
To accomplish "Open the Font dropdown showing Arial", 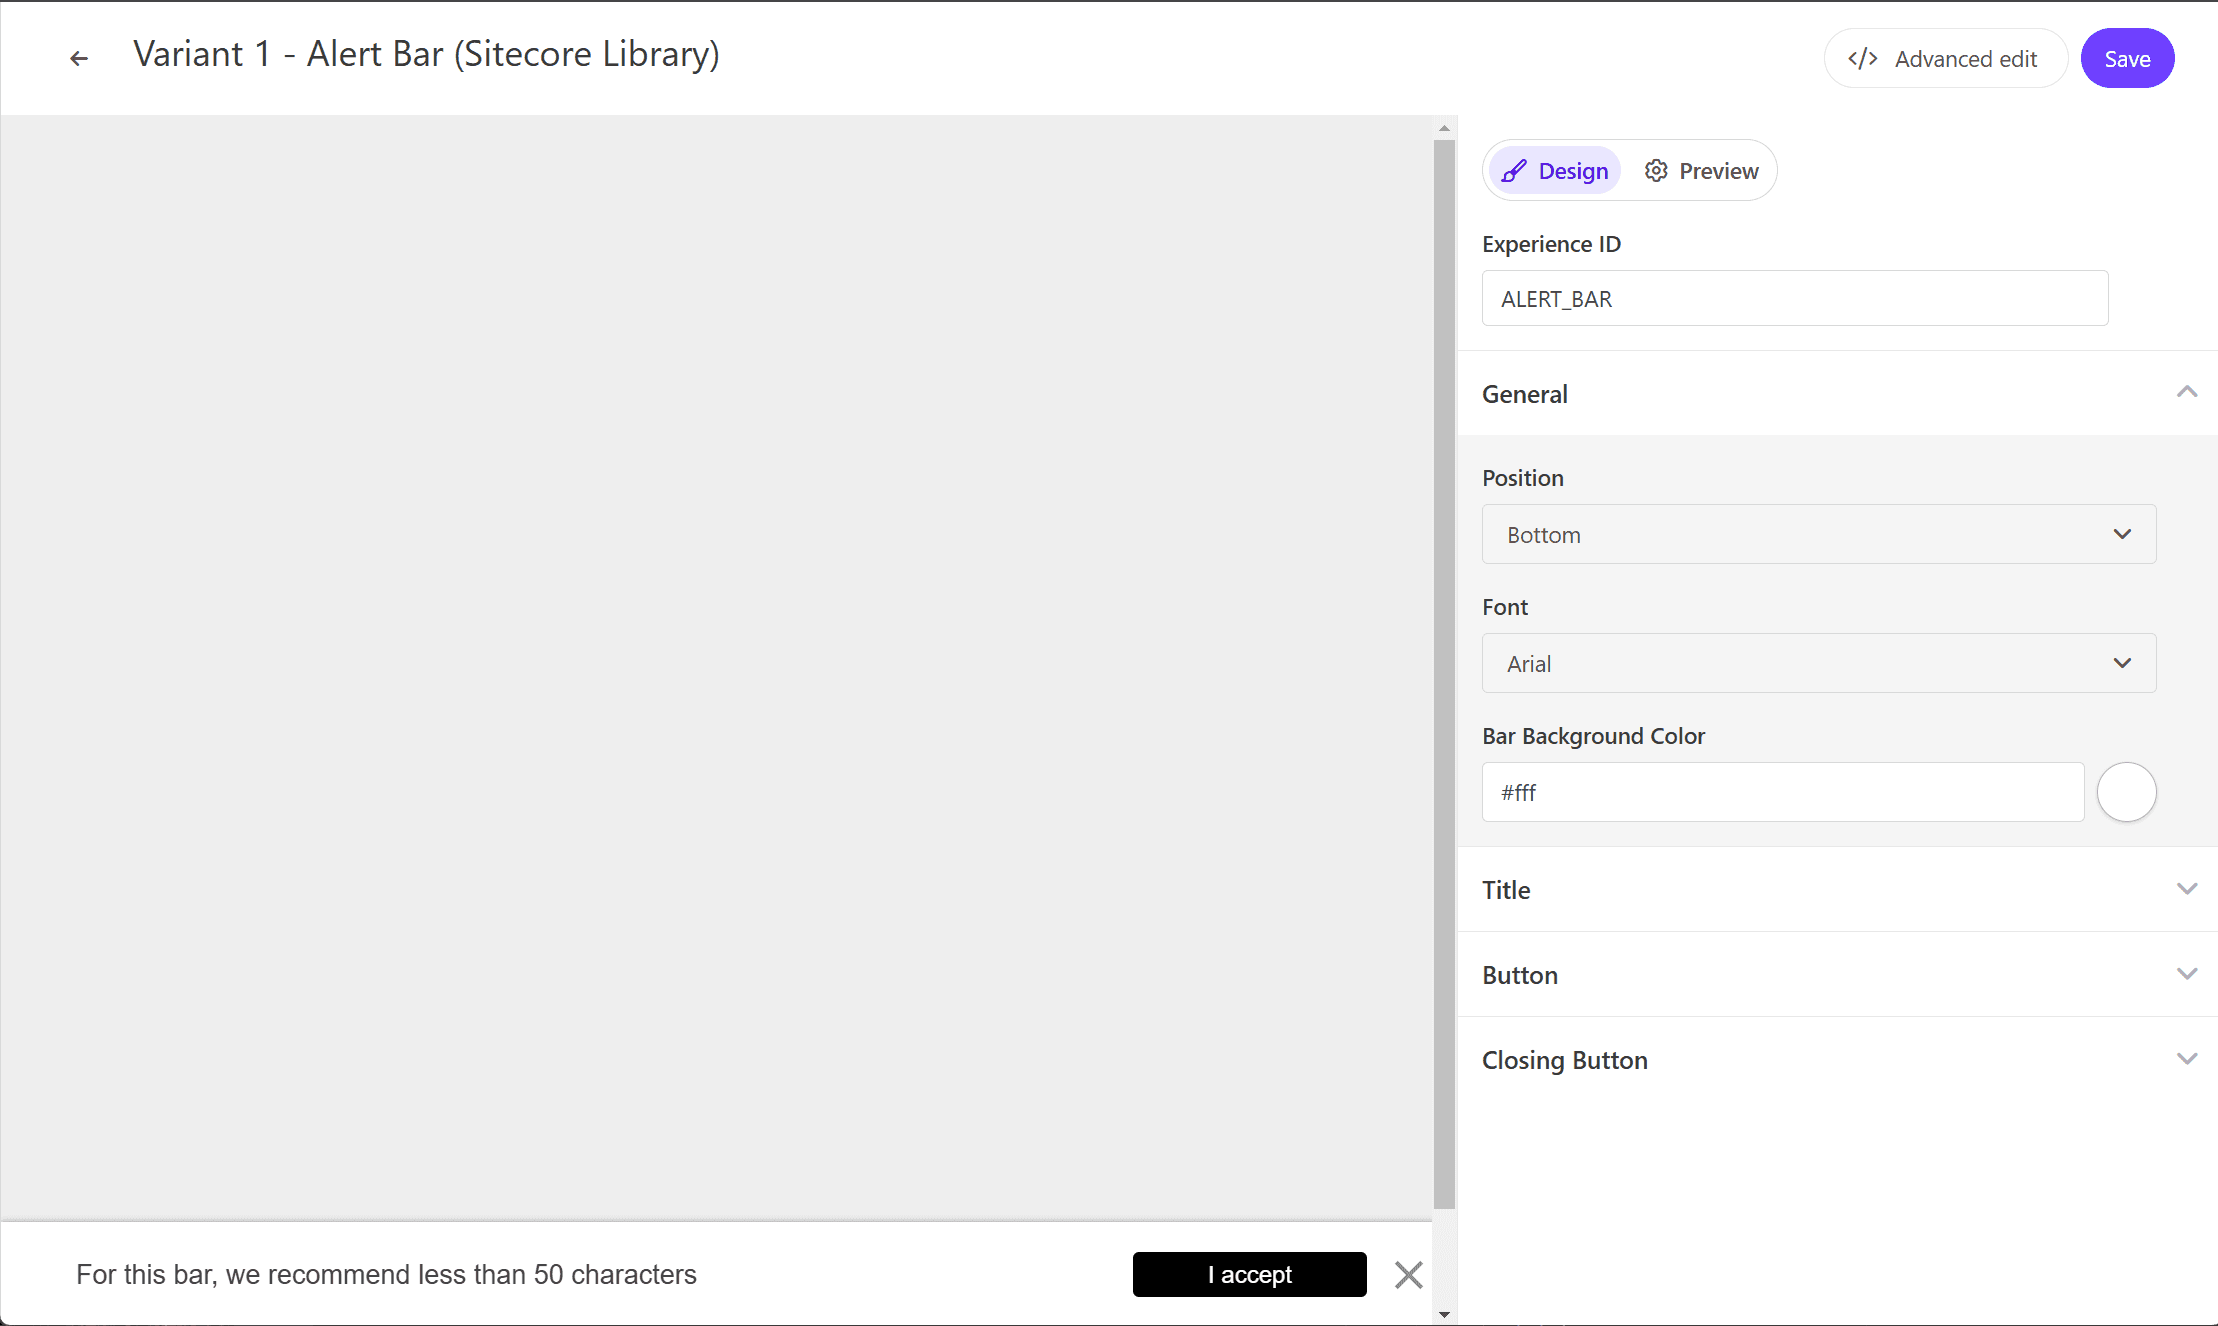I will pos(1818,663).
